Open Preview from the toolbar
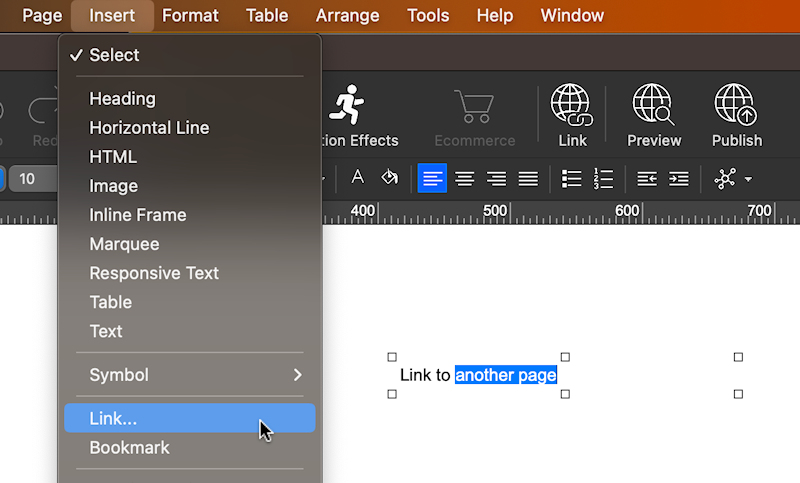 point(653,105)
